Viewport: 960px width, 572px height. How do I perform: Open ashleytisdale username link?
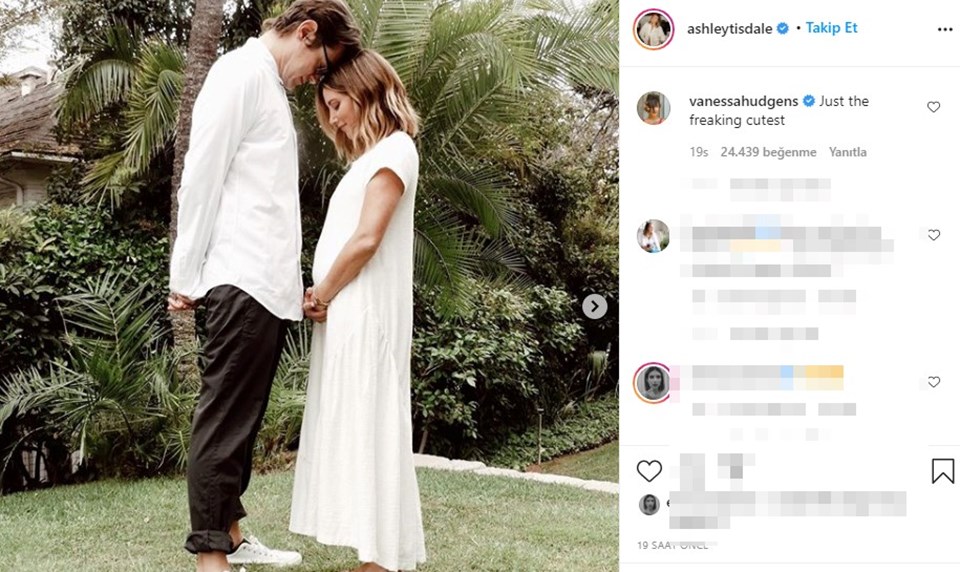point(729,29)
